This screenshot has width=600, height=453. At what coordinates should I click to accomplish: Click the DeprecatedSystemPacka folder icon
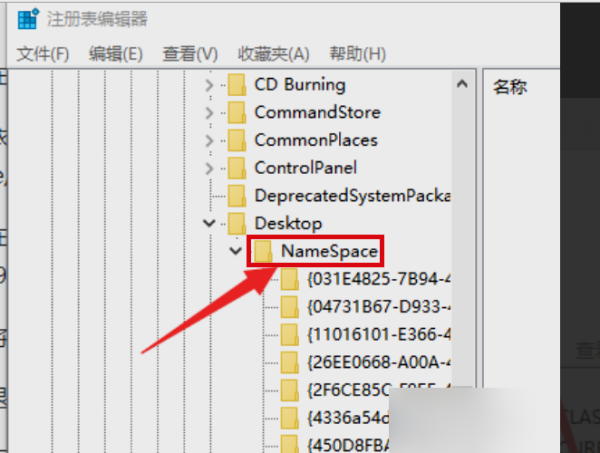point(237,196)
